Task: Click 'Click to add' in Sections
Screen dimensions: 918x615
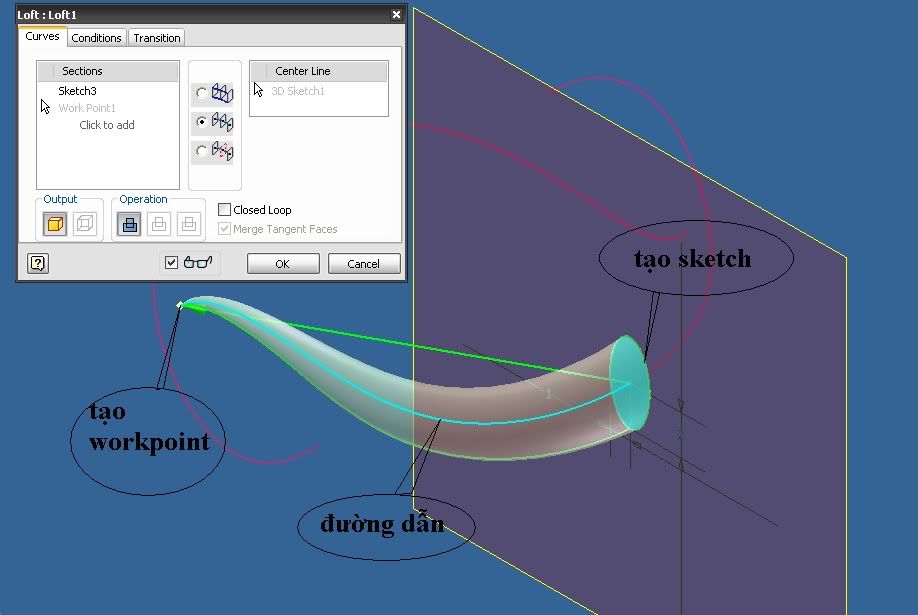Action: (x=107, y=125)
